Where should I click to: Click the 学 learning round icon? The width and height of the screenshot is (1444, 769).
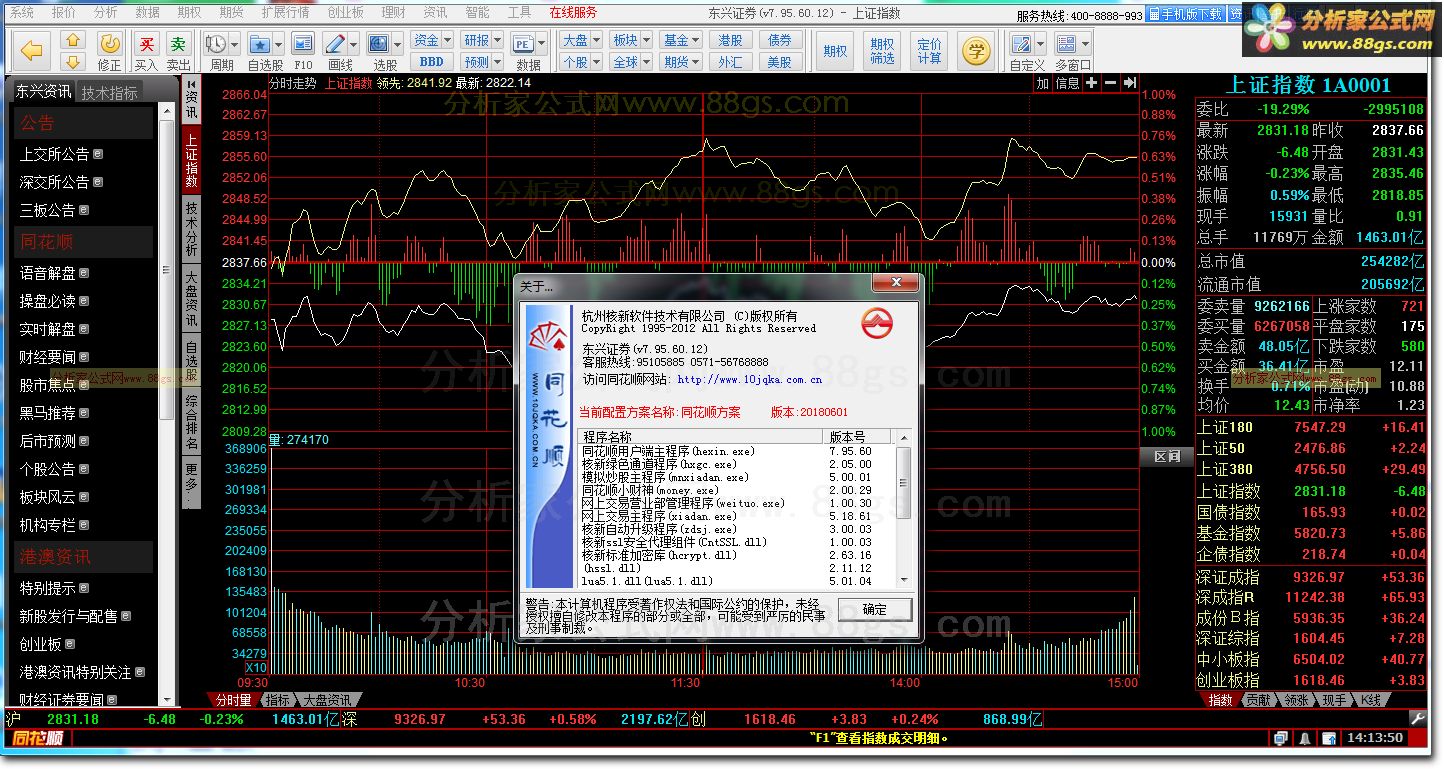[x=975, y=49]
